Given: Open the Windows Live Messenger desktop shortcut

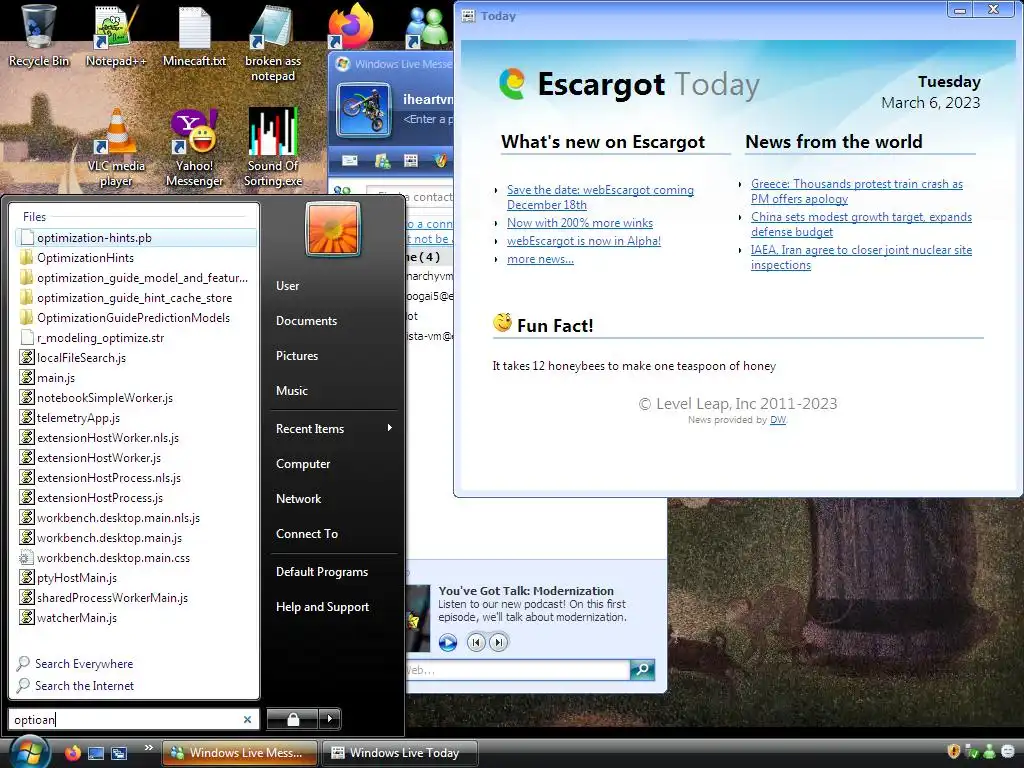Looking at the screenshot, I should [426, 27].
